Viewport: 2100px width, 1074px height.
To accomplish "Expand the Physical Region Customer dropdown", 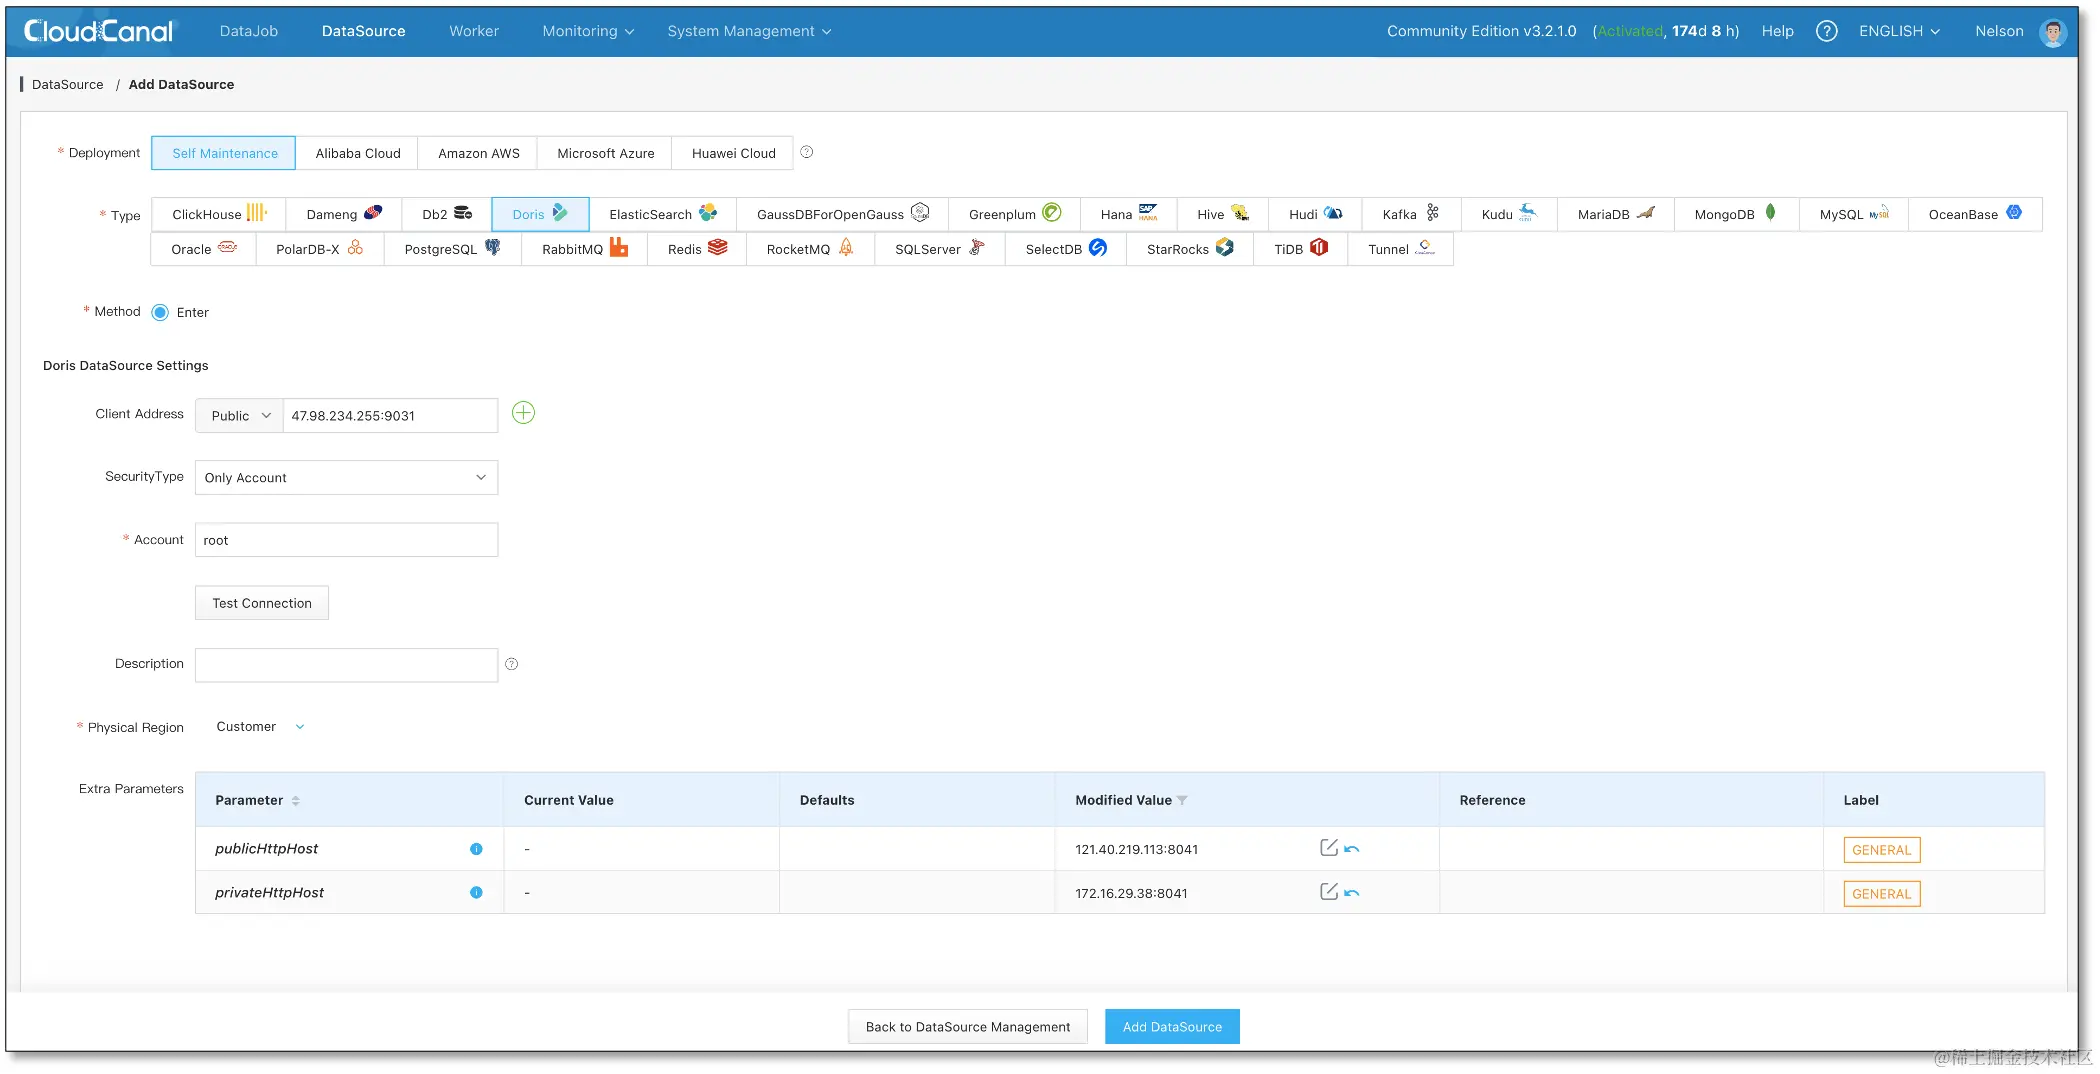I will [260, 727].
